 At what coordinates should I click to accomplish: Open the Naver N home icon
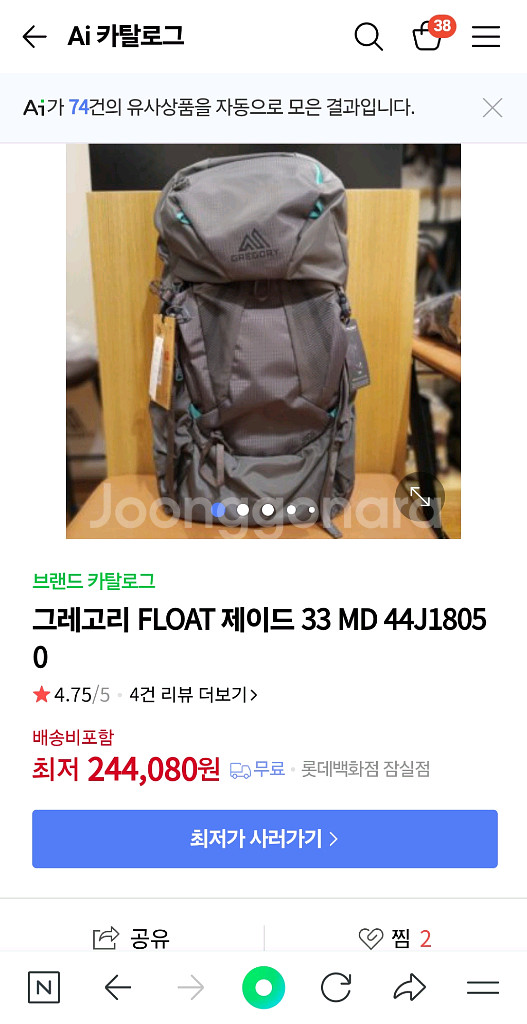[x=44, y=987]
